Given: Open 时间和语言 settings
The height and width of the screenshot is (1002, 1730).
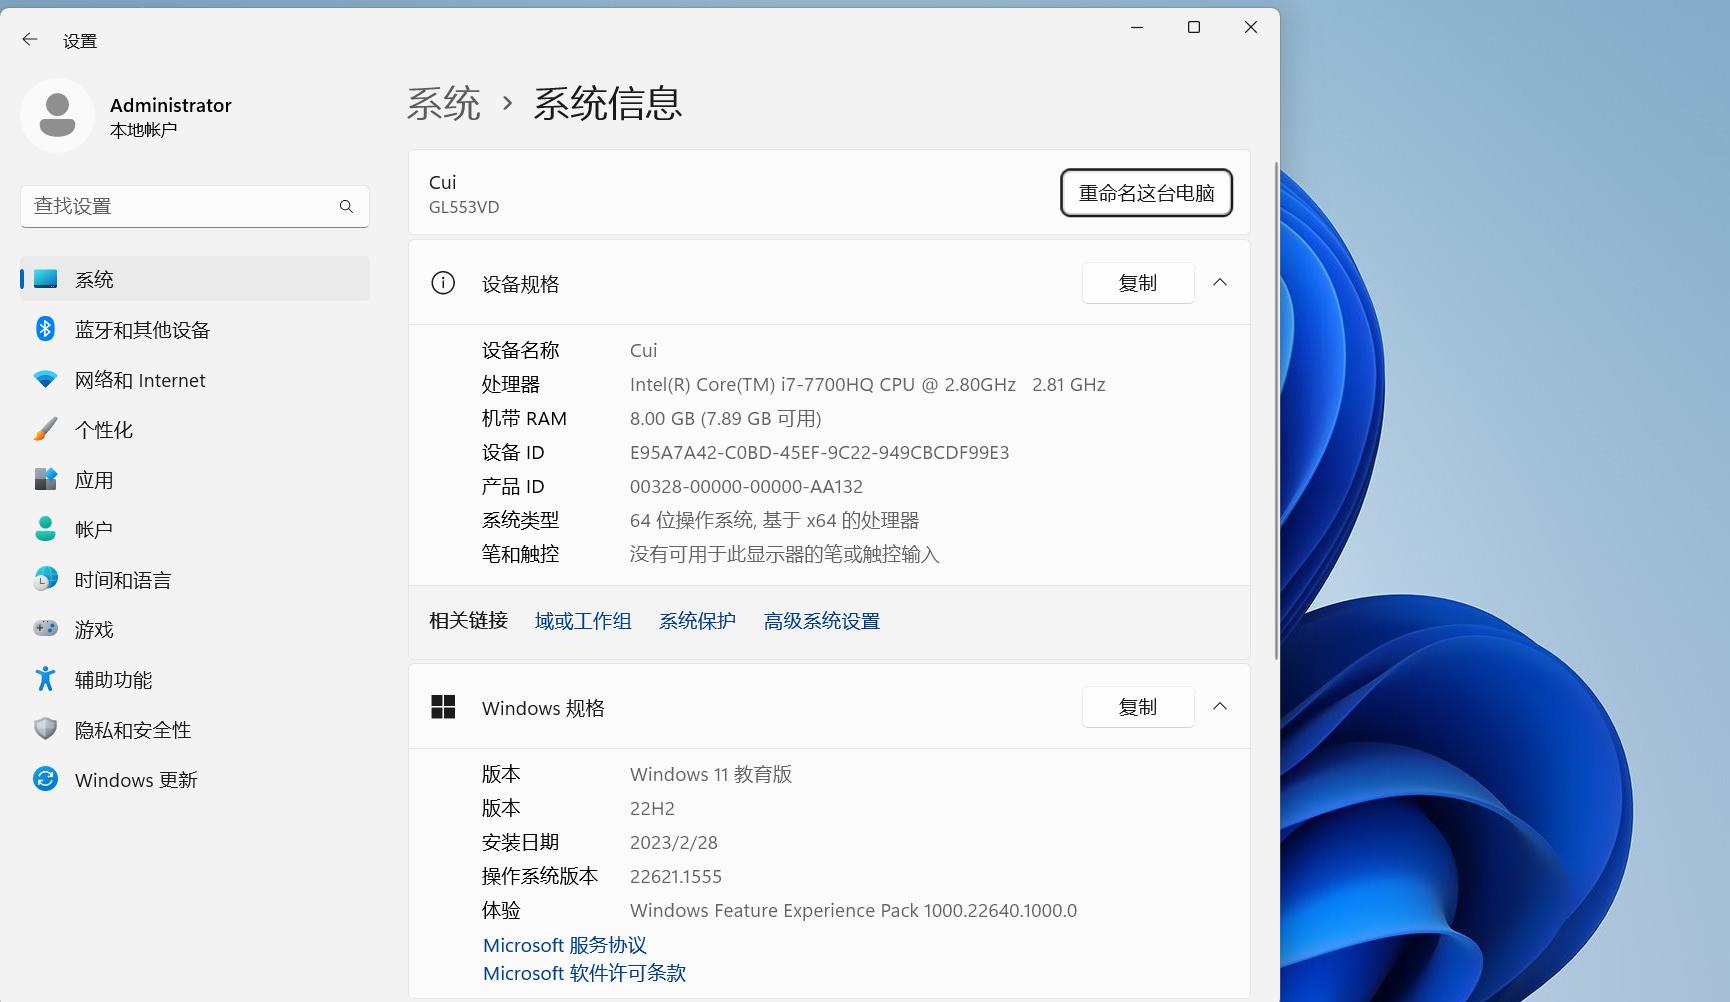Looking at the screenshot, I should coord(45,579).
